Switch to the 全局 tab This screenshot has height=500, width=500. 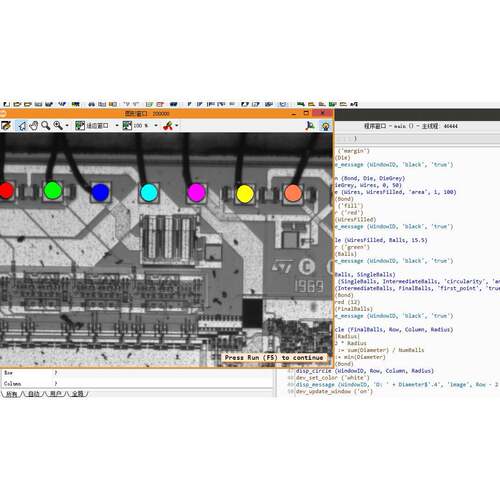pos(78,394)
